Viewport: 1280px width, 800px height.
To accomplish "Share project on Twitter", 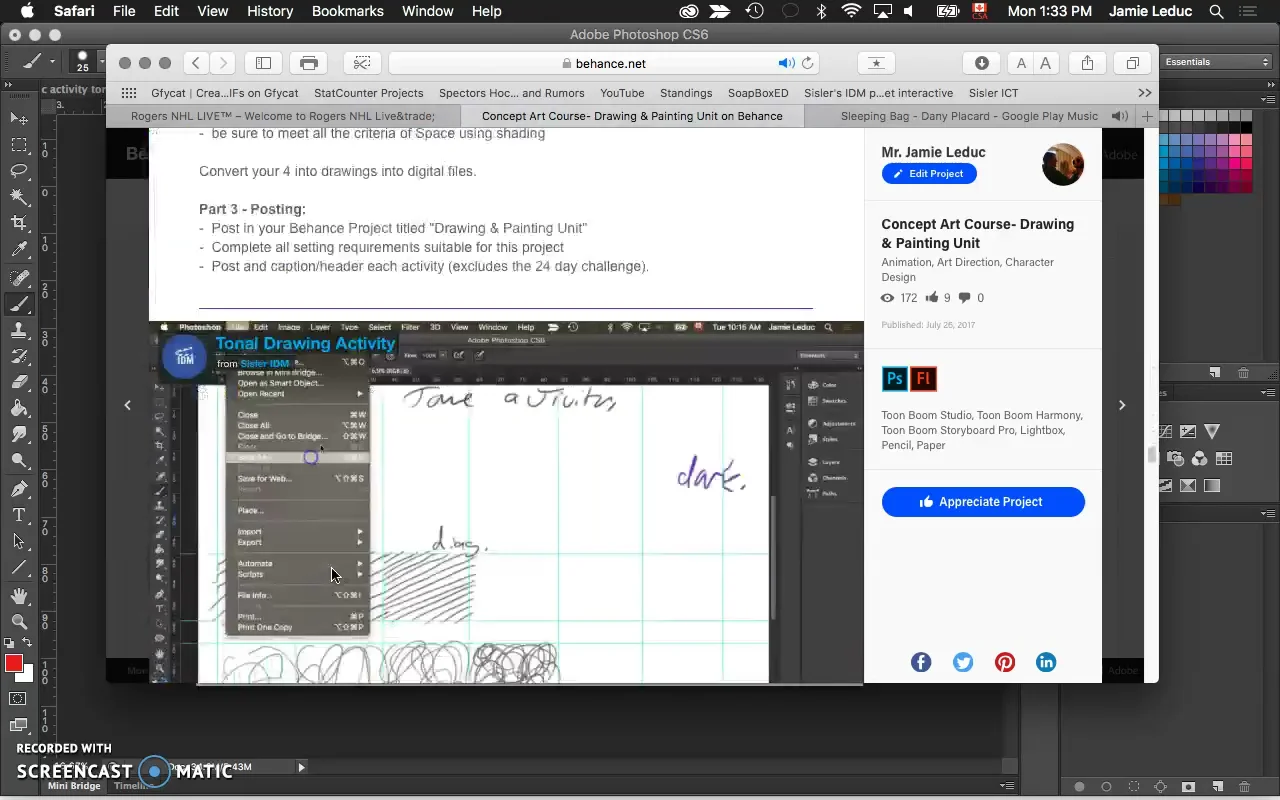I will coord(963,662).
